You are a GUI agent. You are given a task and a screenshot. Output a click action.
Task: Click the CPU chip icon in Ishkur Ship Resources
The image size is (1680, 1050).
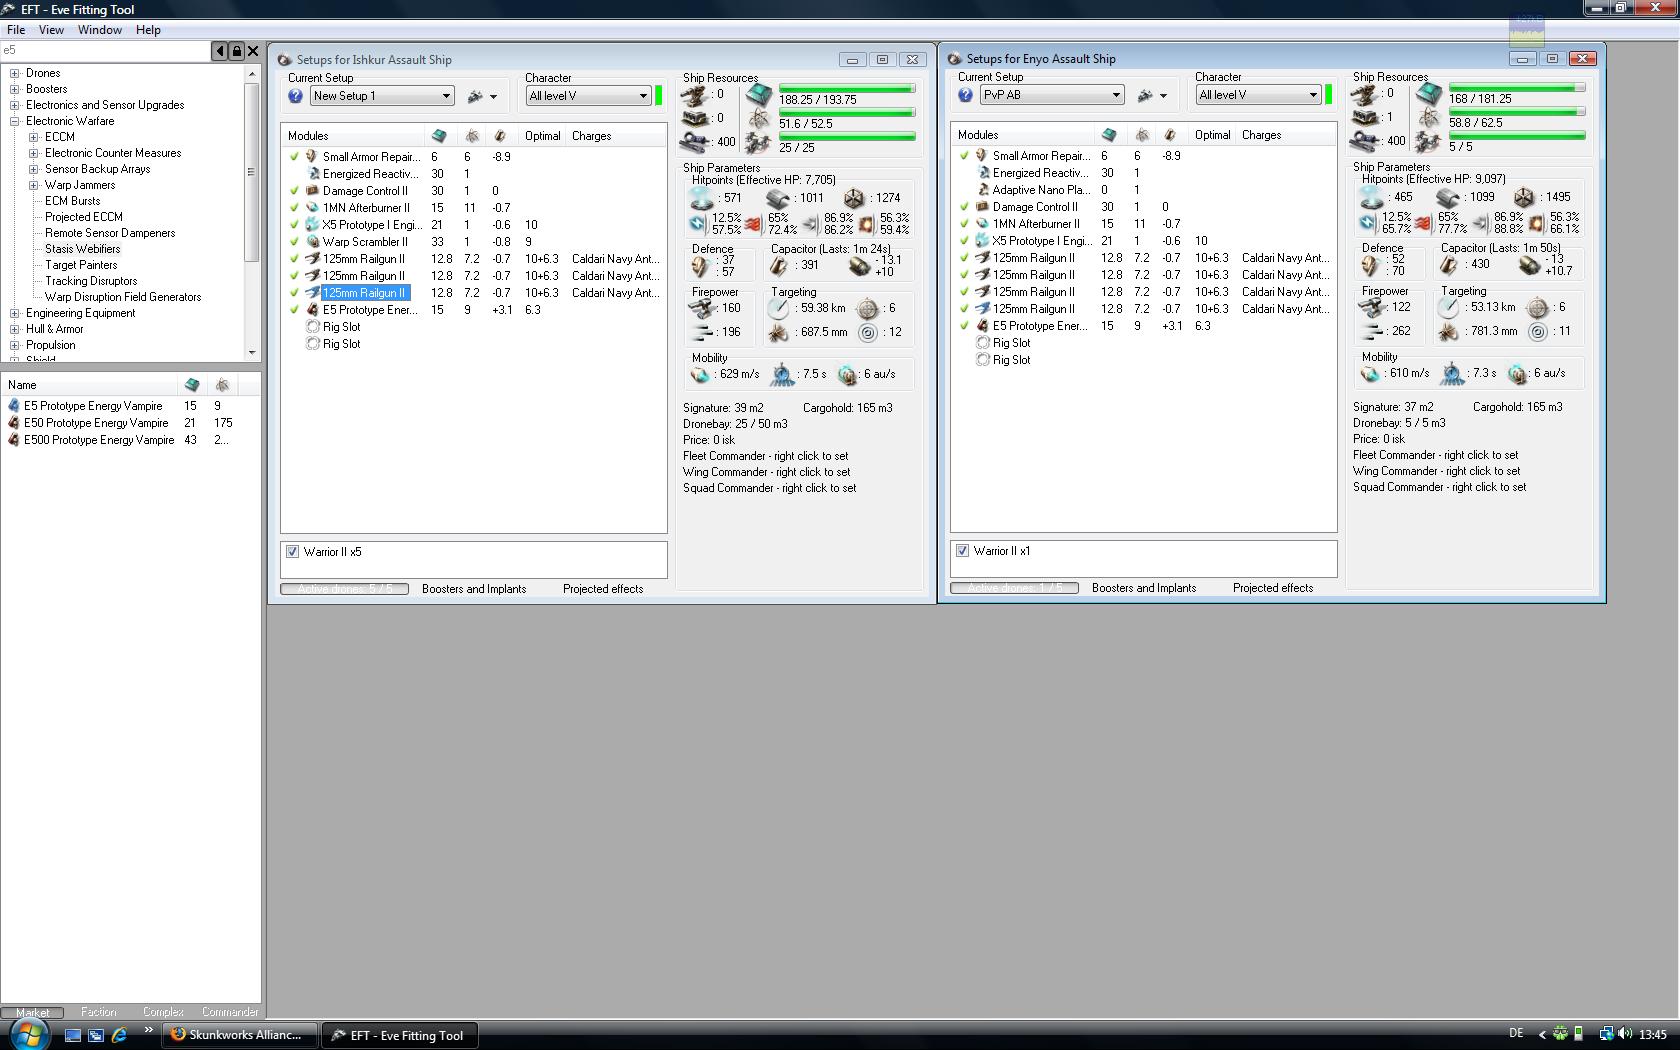(760, 95)
